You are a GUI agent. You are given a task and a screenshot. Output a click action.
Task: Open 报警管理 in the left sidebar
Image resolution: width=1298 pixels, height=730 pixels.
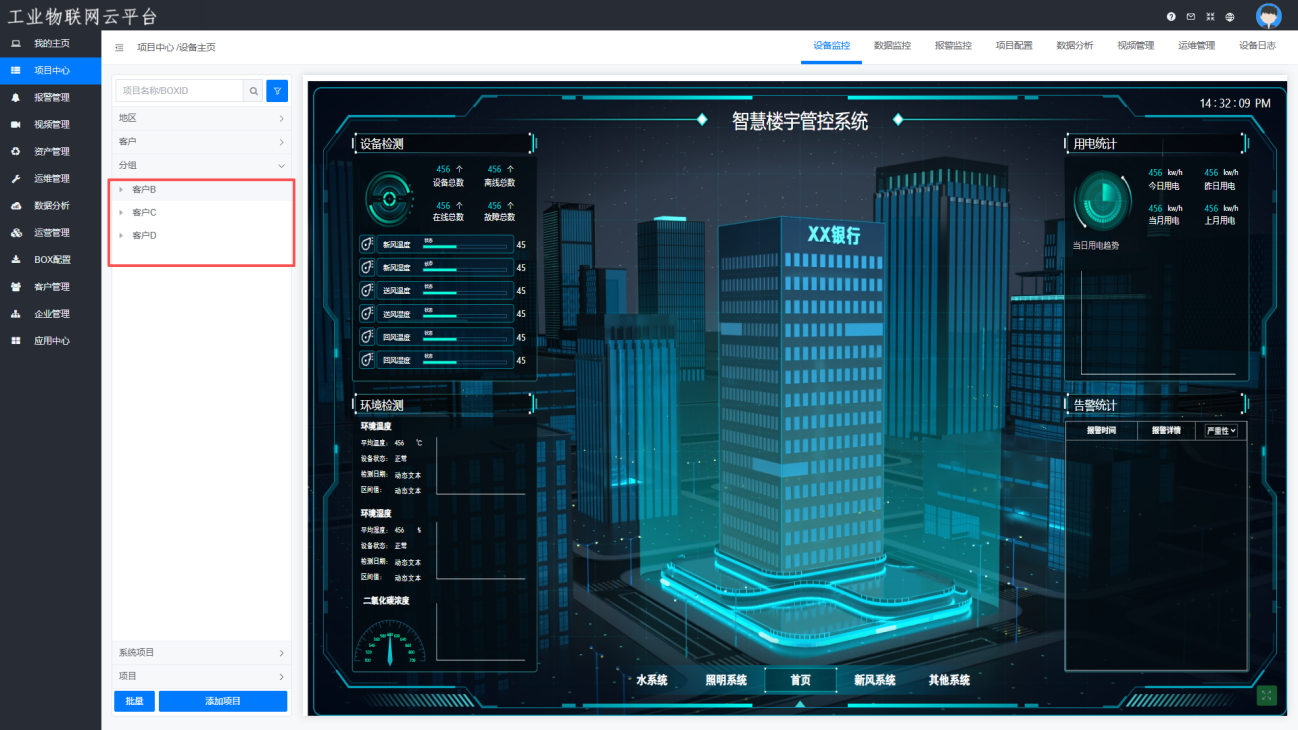click(51, 98)
